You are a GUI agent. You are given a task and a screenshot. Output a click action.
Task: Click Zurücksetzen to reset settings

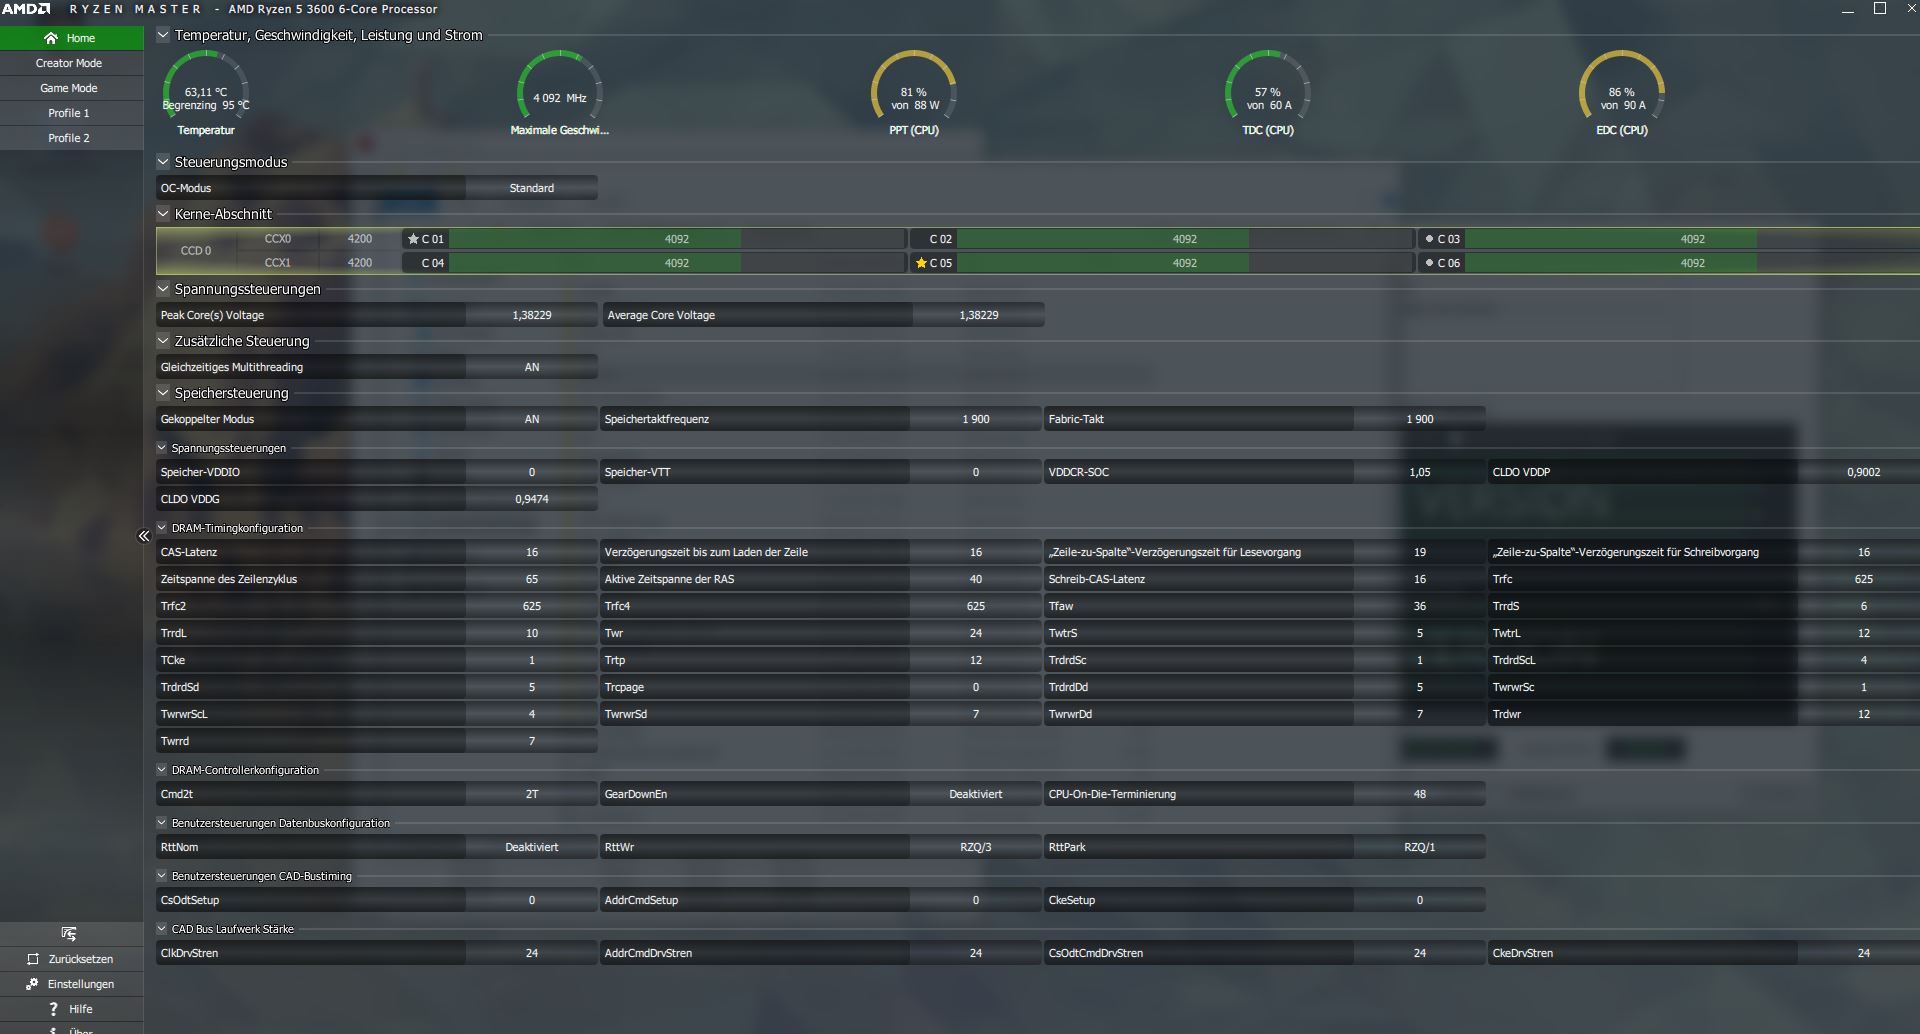pos(71,959)
